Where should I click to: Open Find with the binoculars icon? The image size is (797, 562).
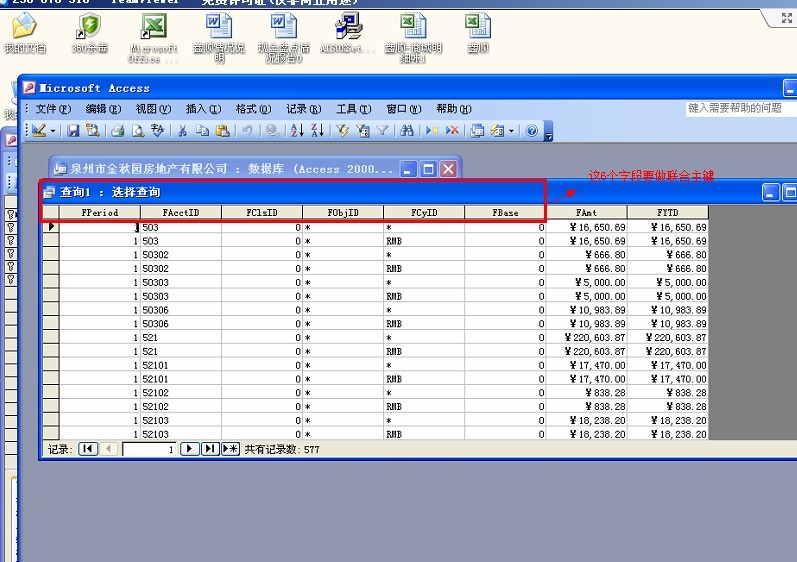(x=407, y=131)
